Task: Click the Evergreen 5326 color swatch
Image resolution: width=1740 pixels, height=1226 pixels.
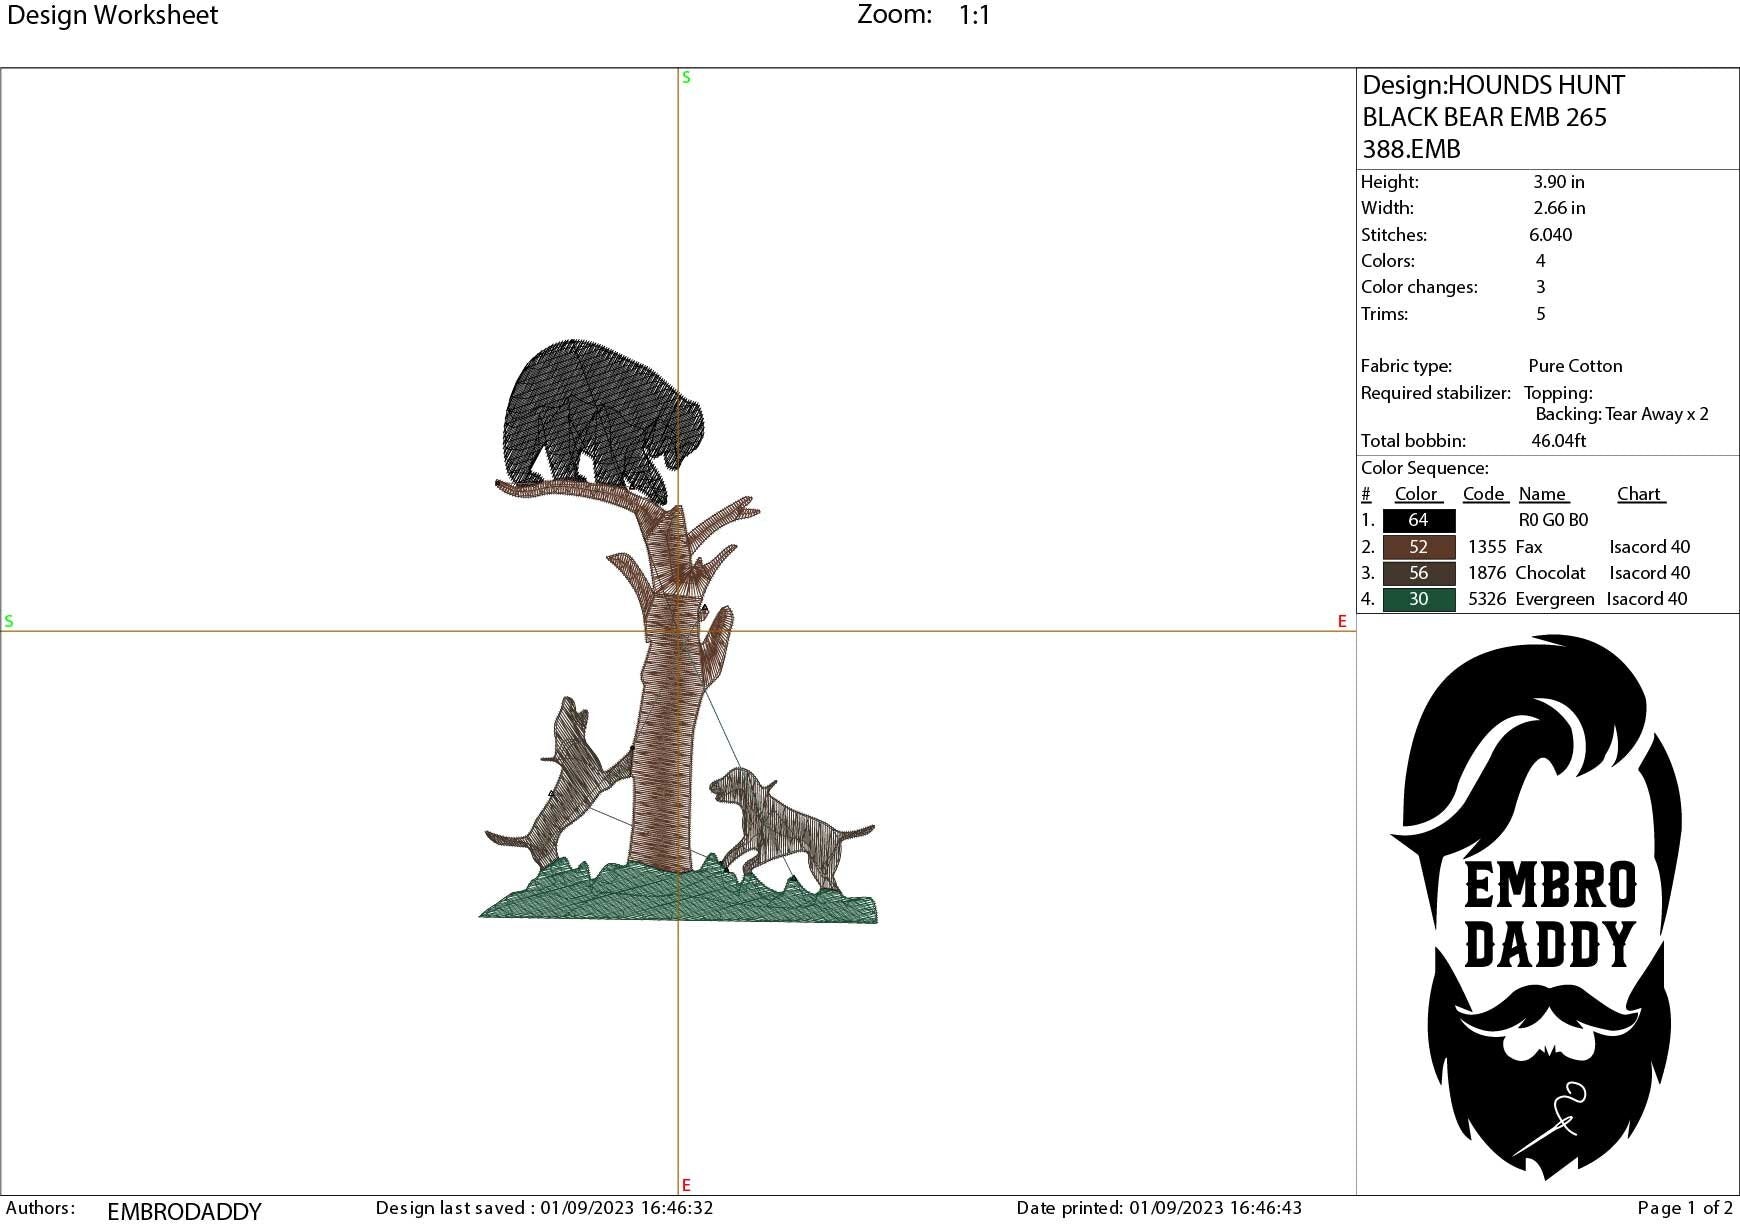Action: click(1418, 599)
